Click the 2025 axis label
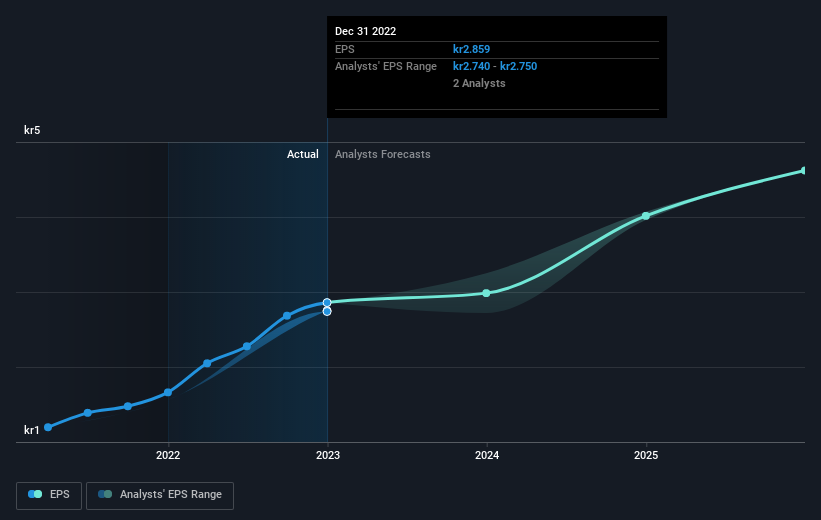 click(x=646, y=456)
